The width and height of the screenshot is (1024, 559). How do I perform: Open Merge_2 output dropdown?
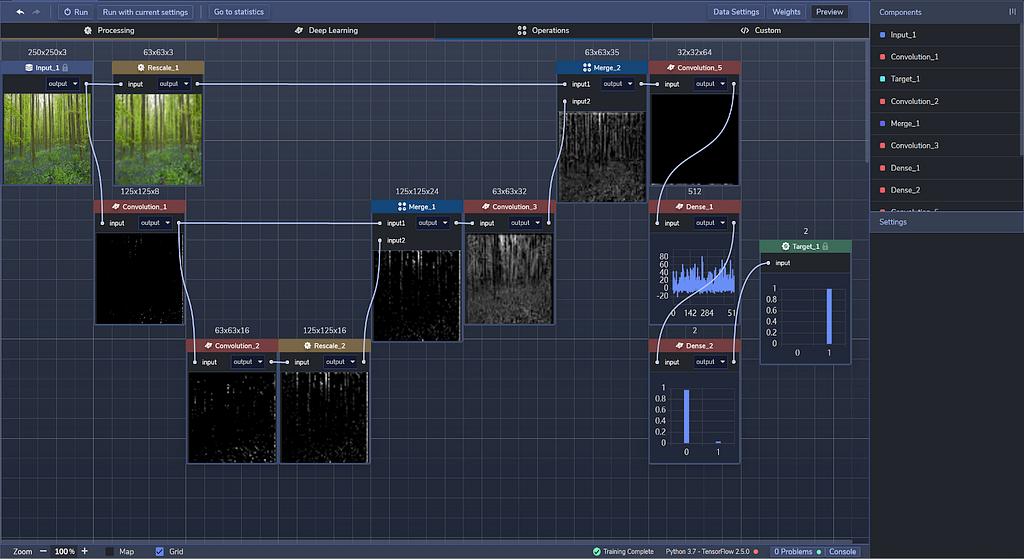point(618,84)
